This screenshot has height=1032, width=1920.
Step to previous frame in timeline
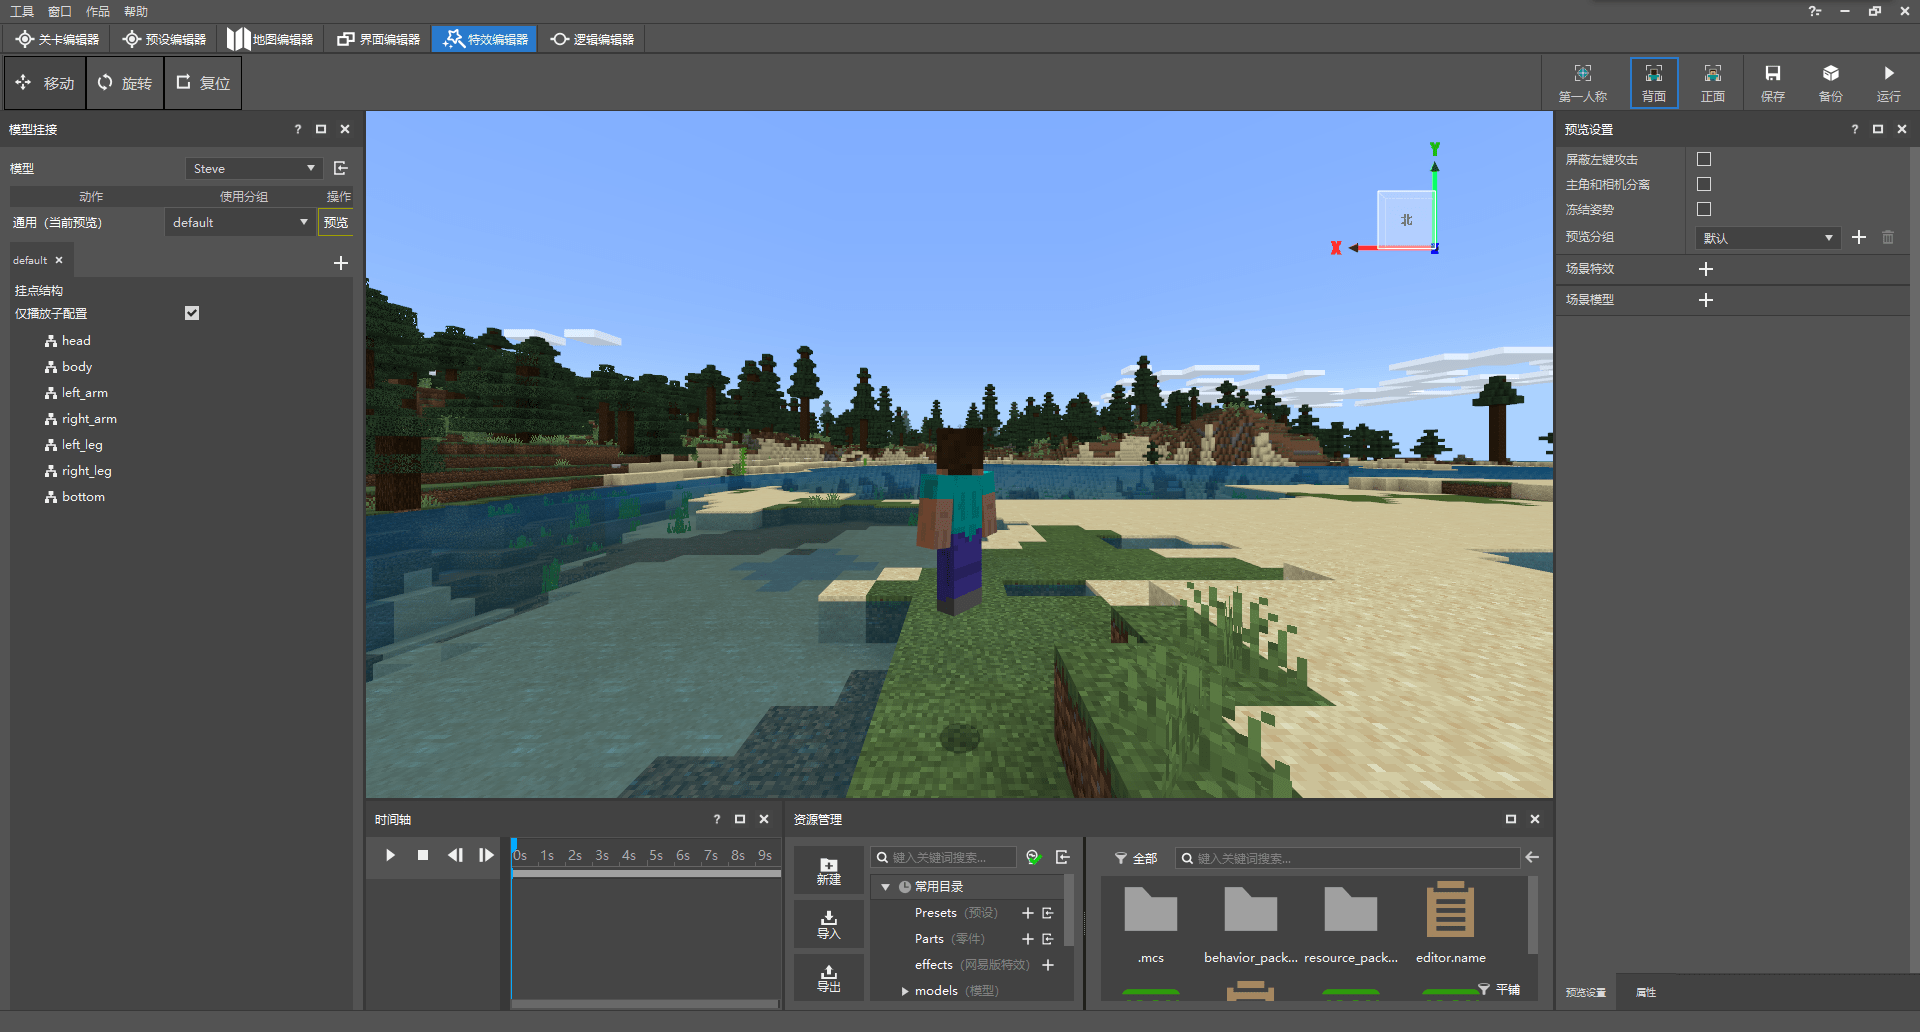point(455,855)
